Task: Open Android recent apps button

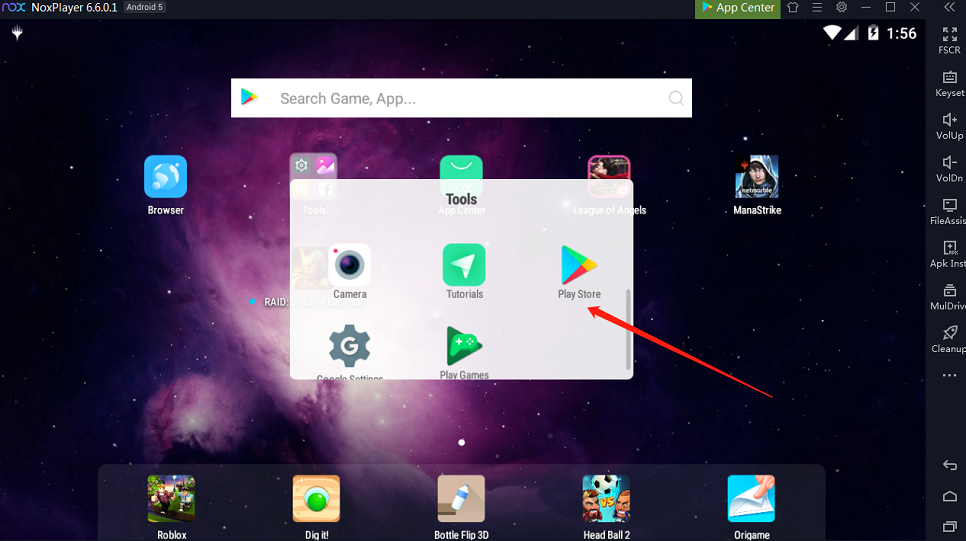Action: 949,526
